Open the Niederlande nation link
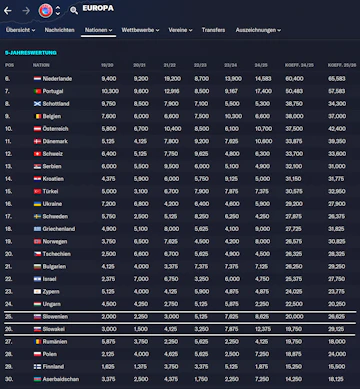The width and height of the screenshot is (360, 389). click(x=57, y=79)
